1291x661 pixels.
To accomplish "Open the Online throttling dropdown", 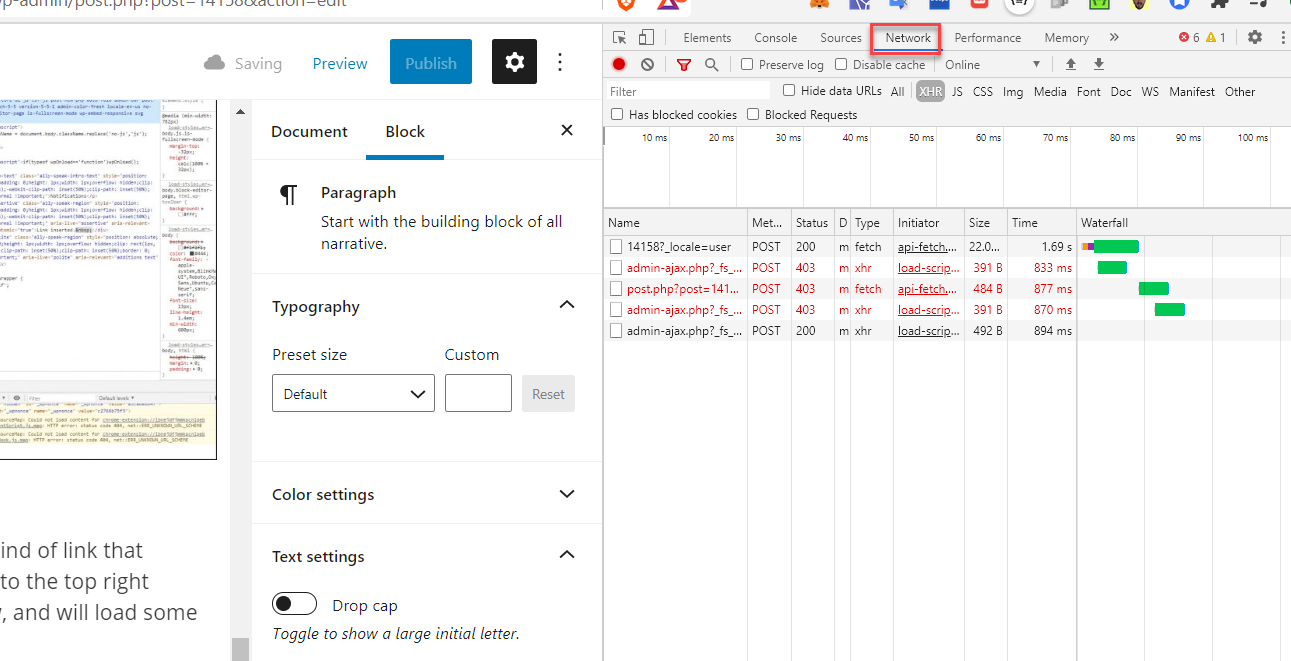I will (992, 65).
